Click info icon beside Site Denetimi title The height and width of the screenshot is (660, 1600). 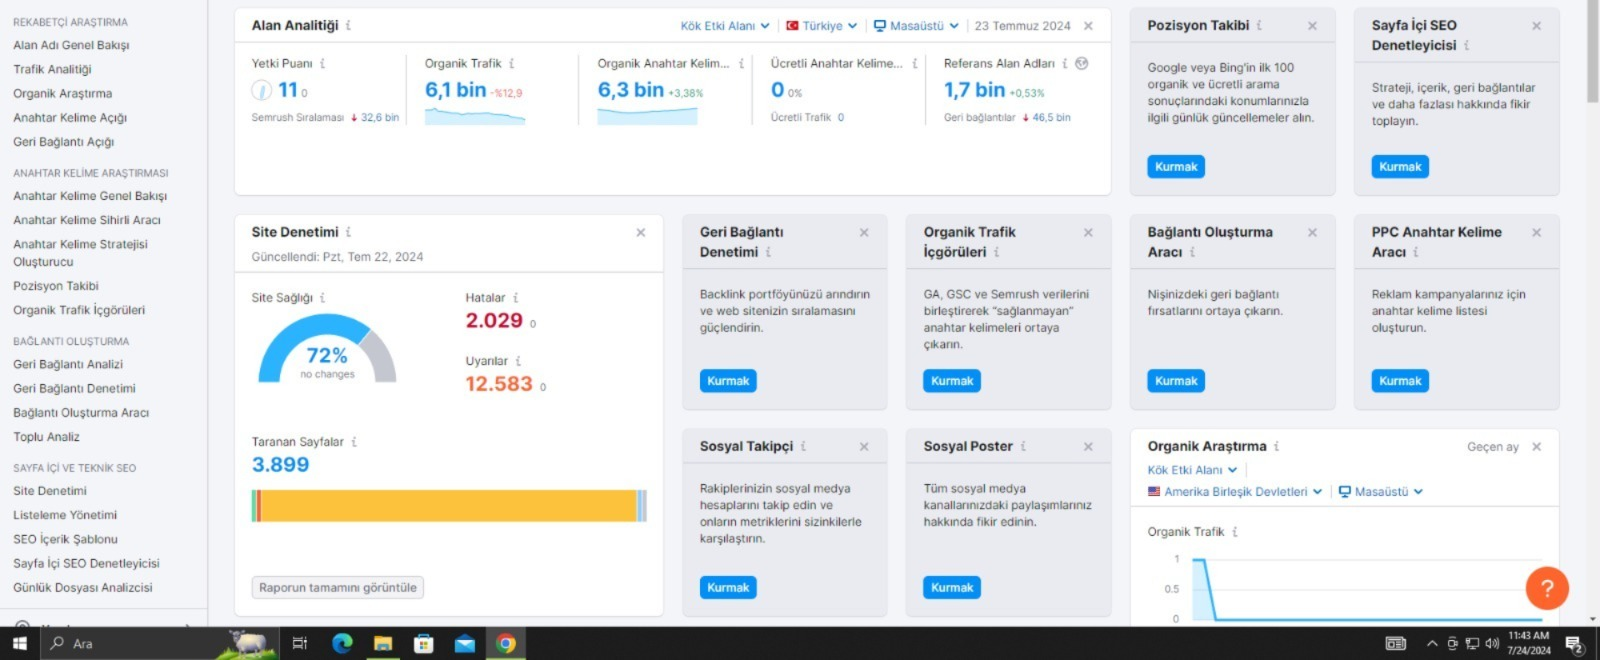(x=348, y=232)
